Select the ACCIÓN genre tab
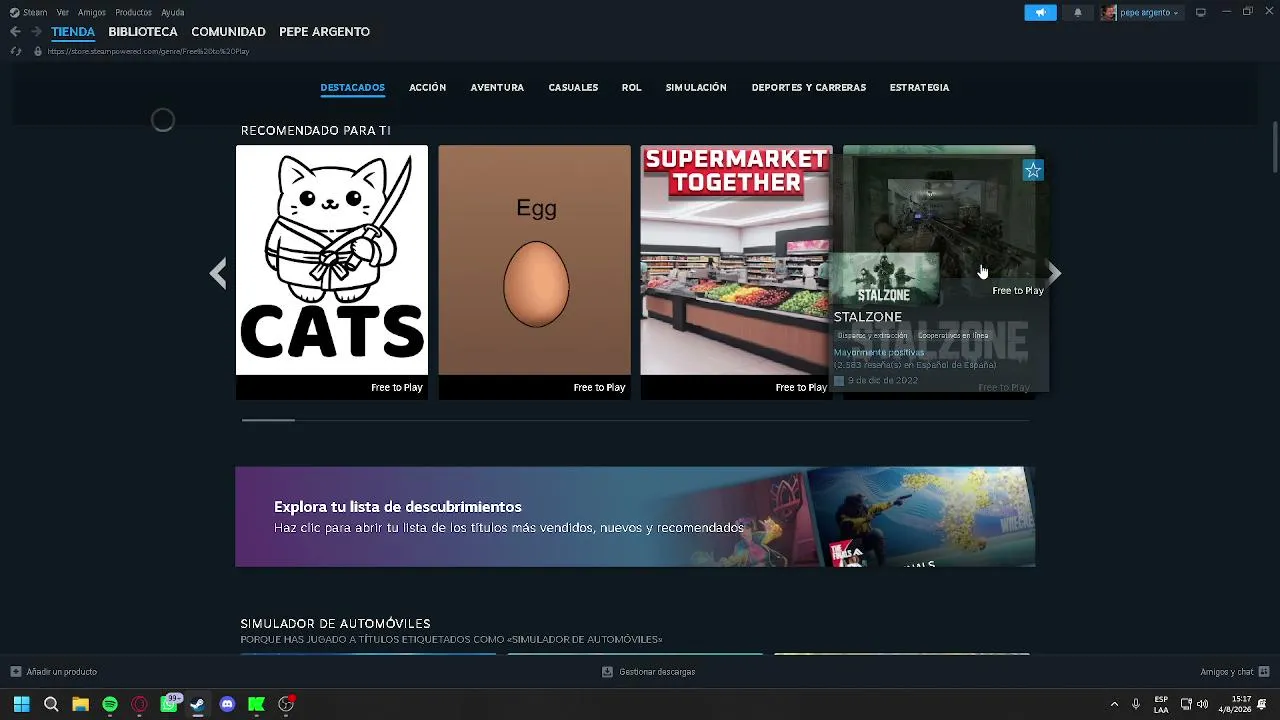1280x720 pixels. pos(427,88)
